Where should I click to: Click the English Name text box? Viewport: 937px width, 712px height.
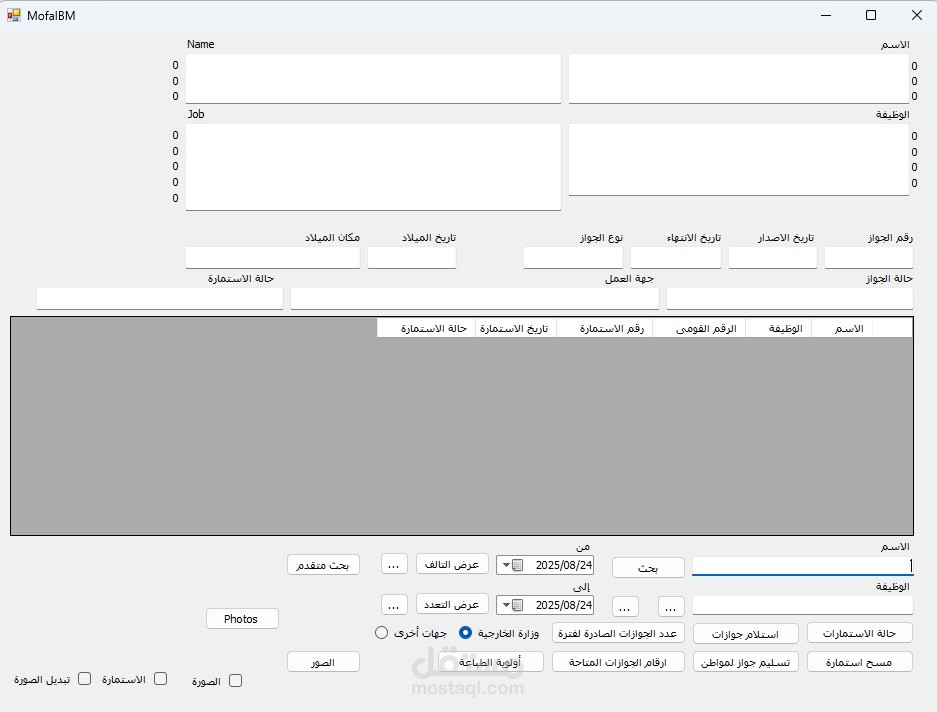[x=373, y=78]
